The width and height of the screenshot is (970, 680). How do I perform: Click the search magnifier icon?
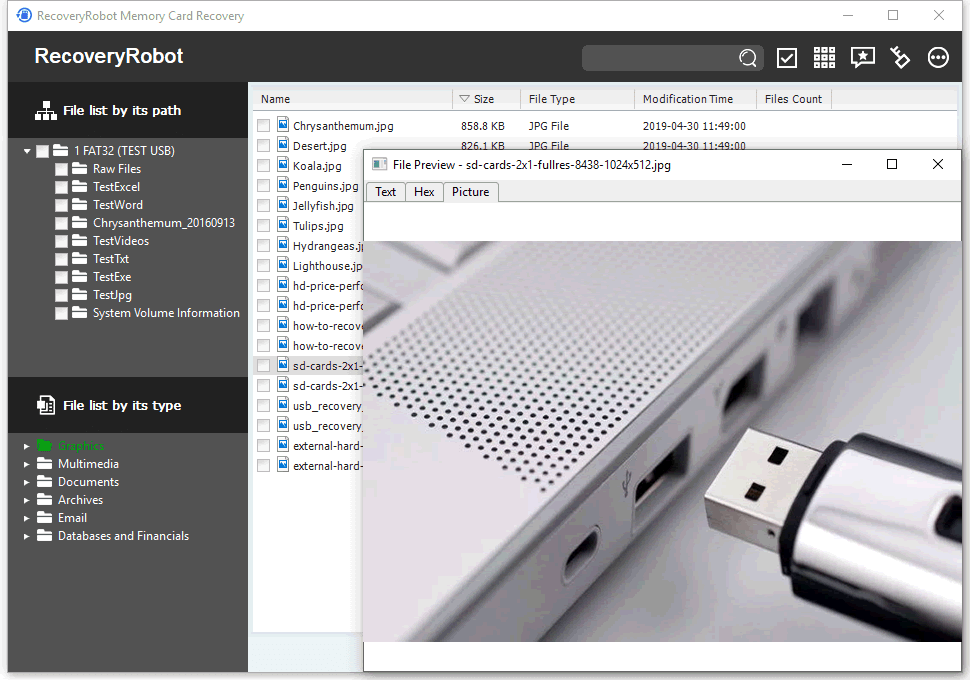coord(747,58)
